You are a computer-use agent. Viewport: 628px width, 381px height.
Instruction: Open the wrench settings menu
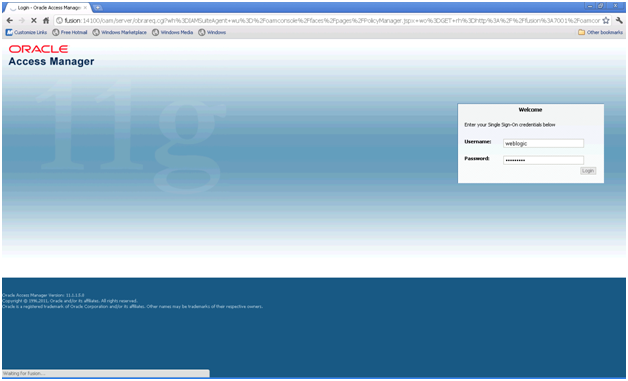(619, 20)
